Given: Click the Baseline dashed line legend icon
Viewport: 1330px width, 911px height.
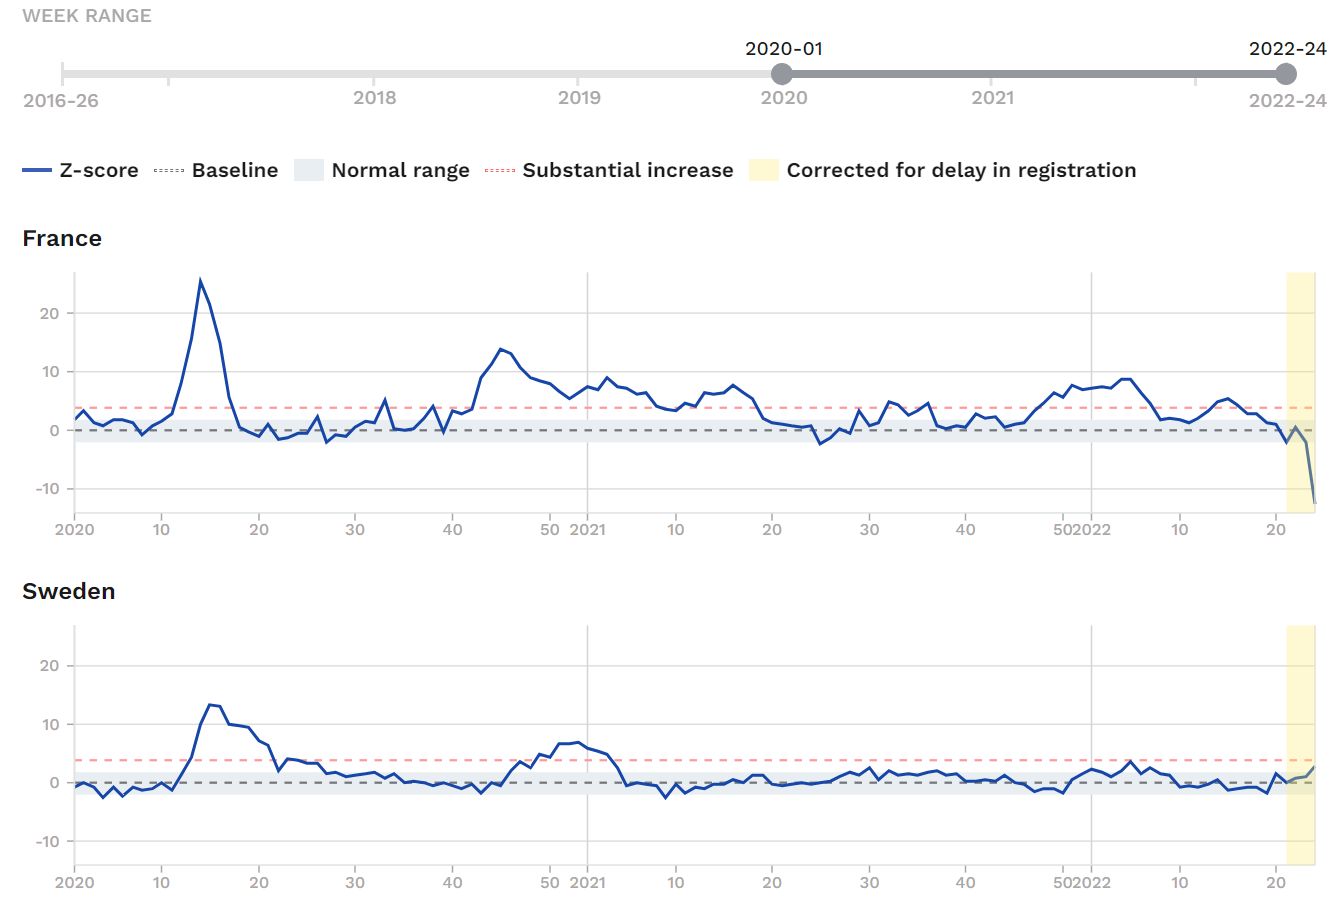Looking at the screenshot, I should click(169, 171).
